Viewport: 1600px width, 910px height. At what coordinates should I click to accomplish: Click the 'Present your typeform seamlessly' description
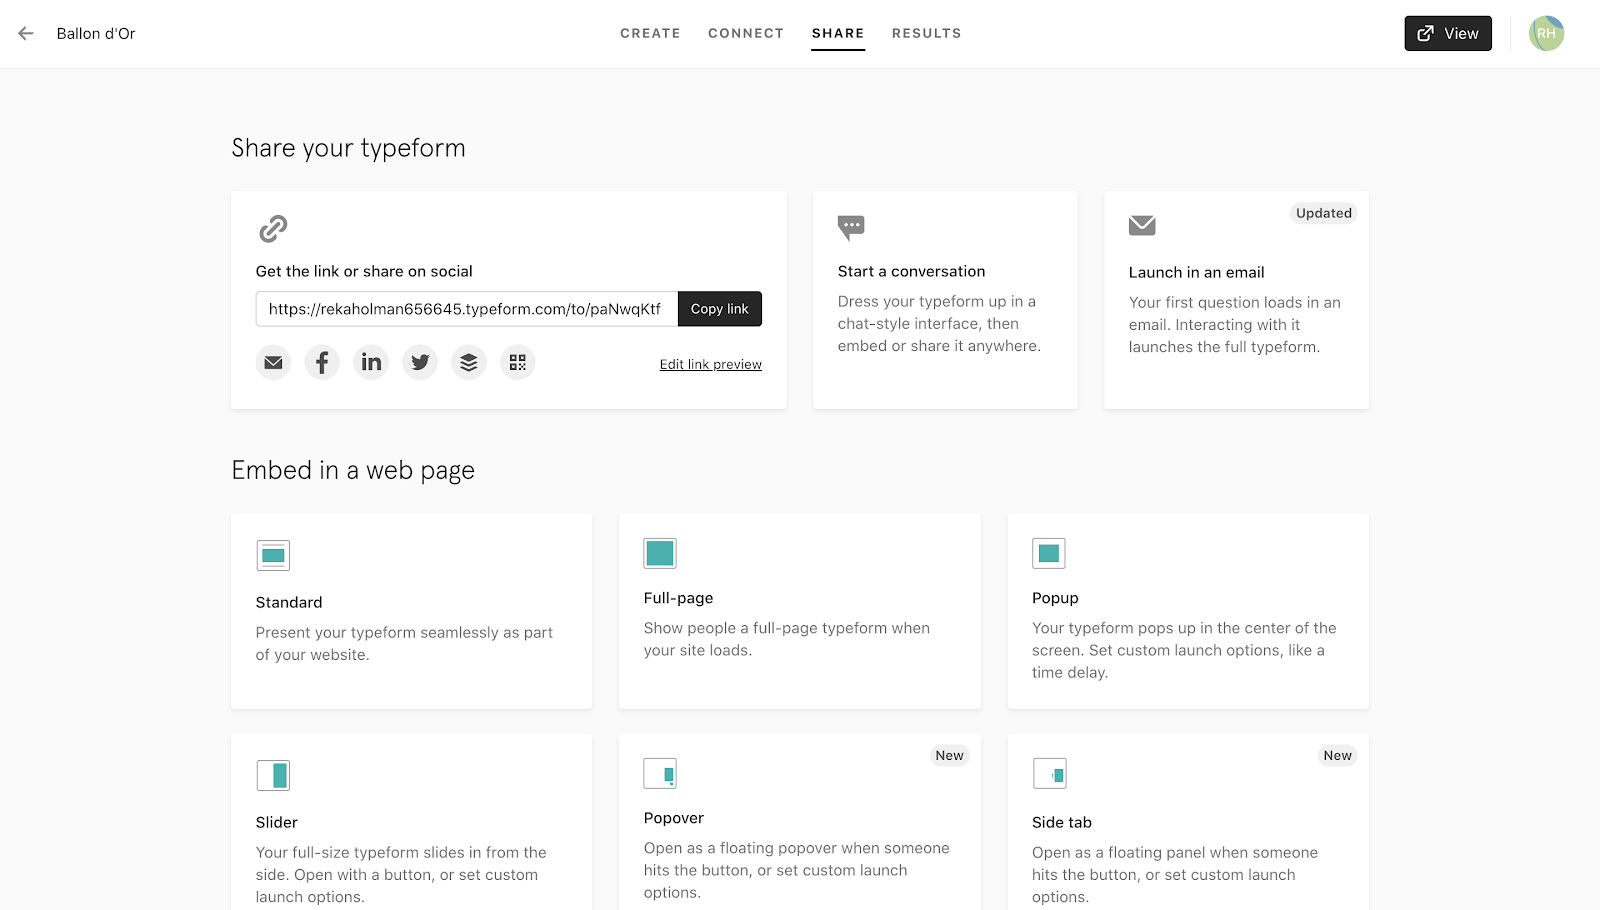(404, 644)
